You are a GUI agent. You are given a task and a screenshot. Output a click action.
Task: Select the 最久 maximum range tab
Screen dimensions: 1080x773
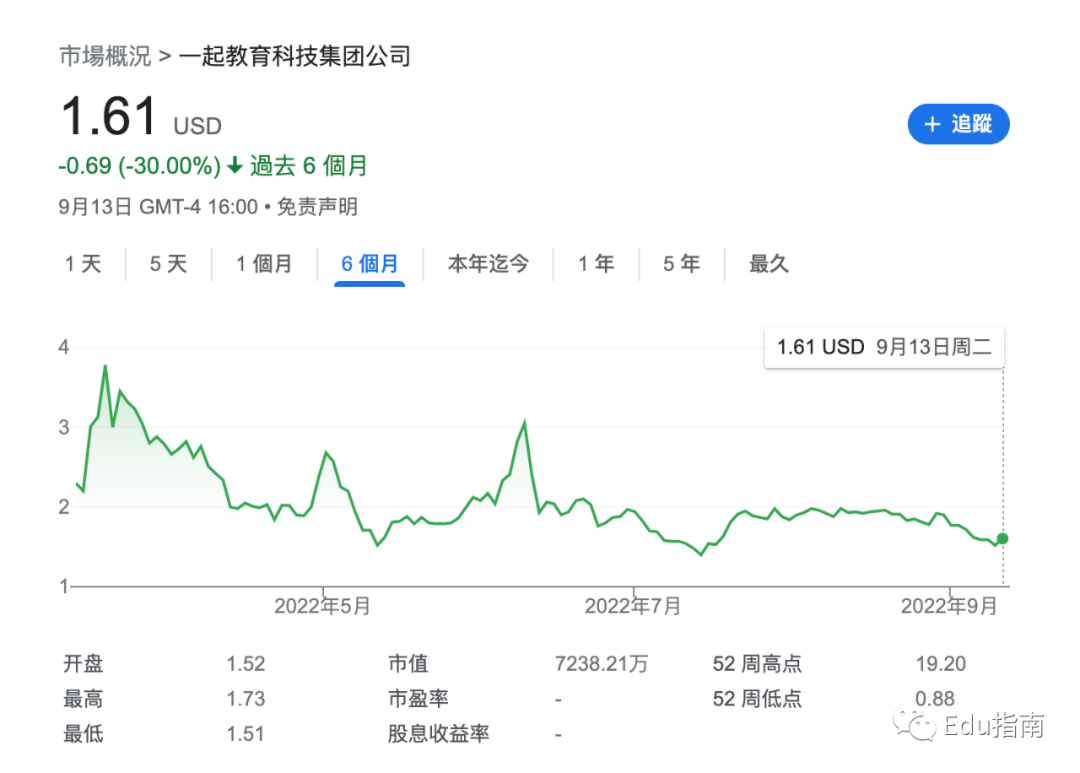click(x=769, y=263)
